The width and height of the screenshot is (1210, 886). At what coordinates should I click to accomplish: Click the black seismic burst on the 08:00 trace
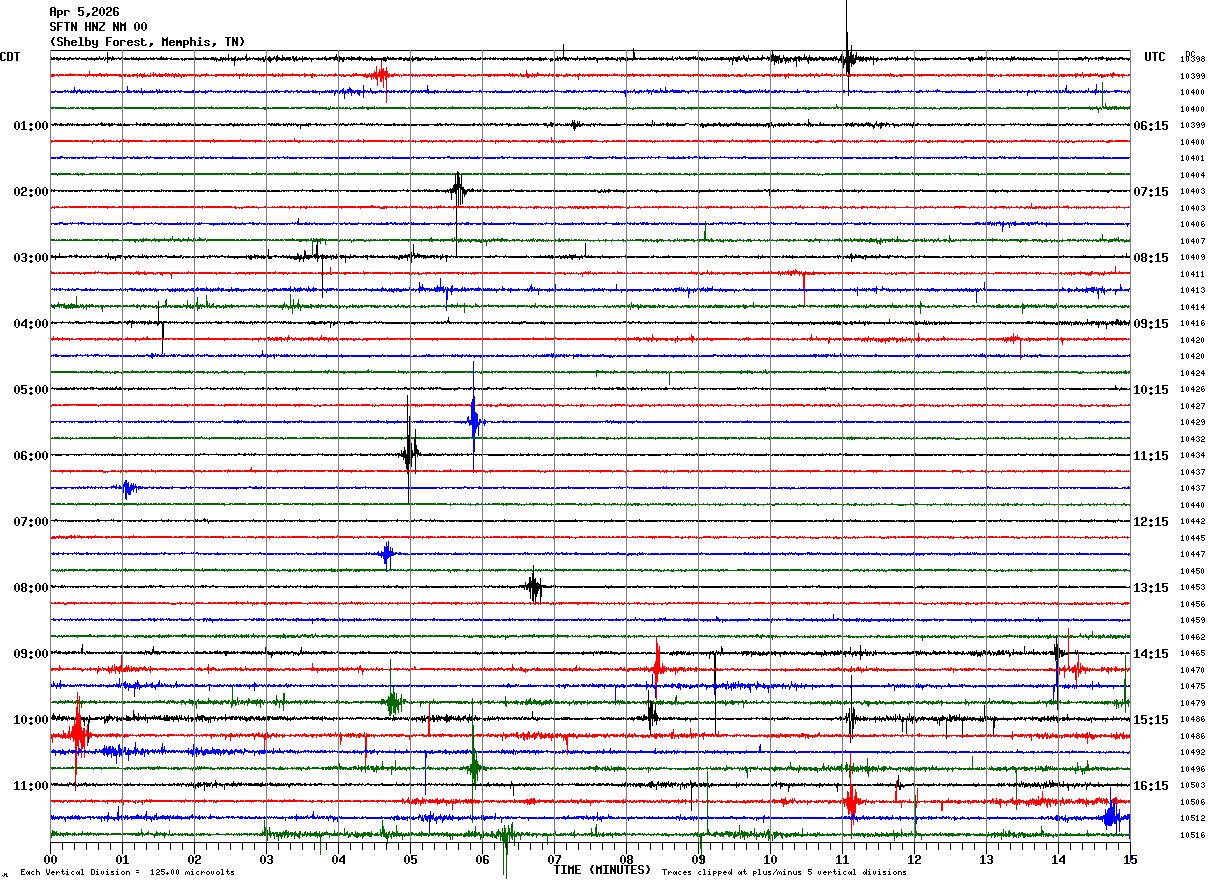tap(534, 587)
